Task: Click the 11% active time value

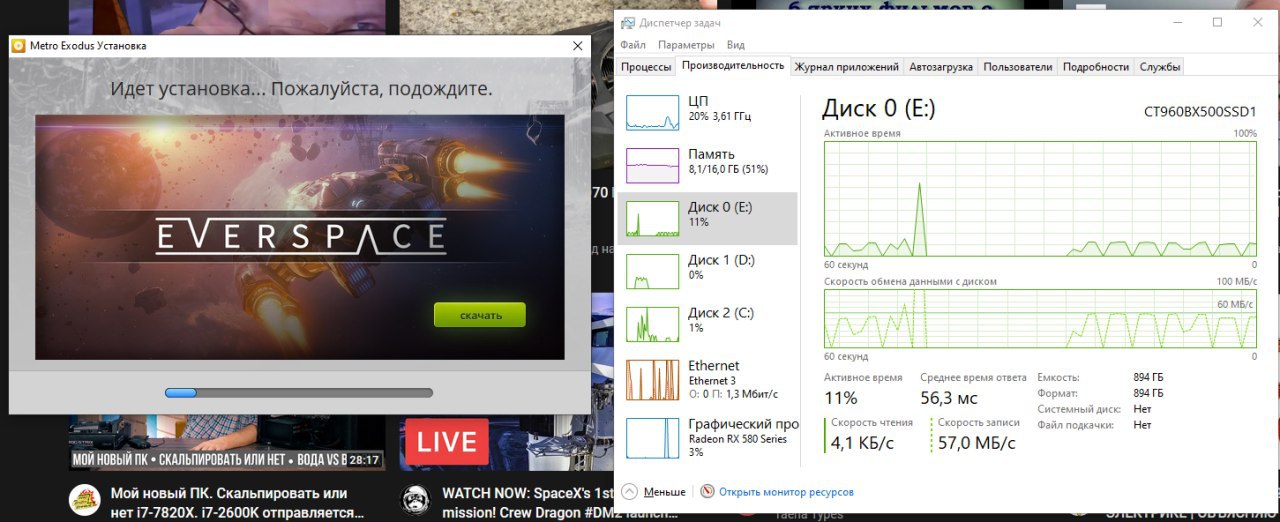Action: (841, 398)
